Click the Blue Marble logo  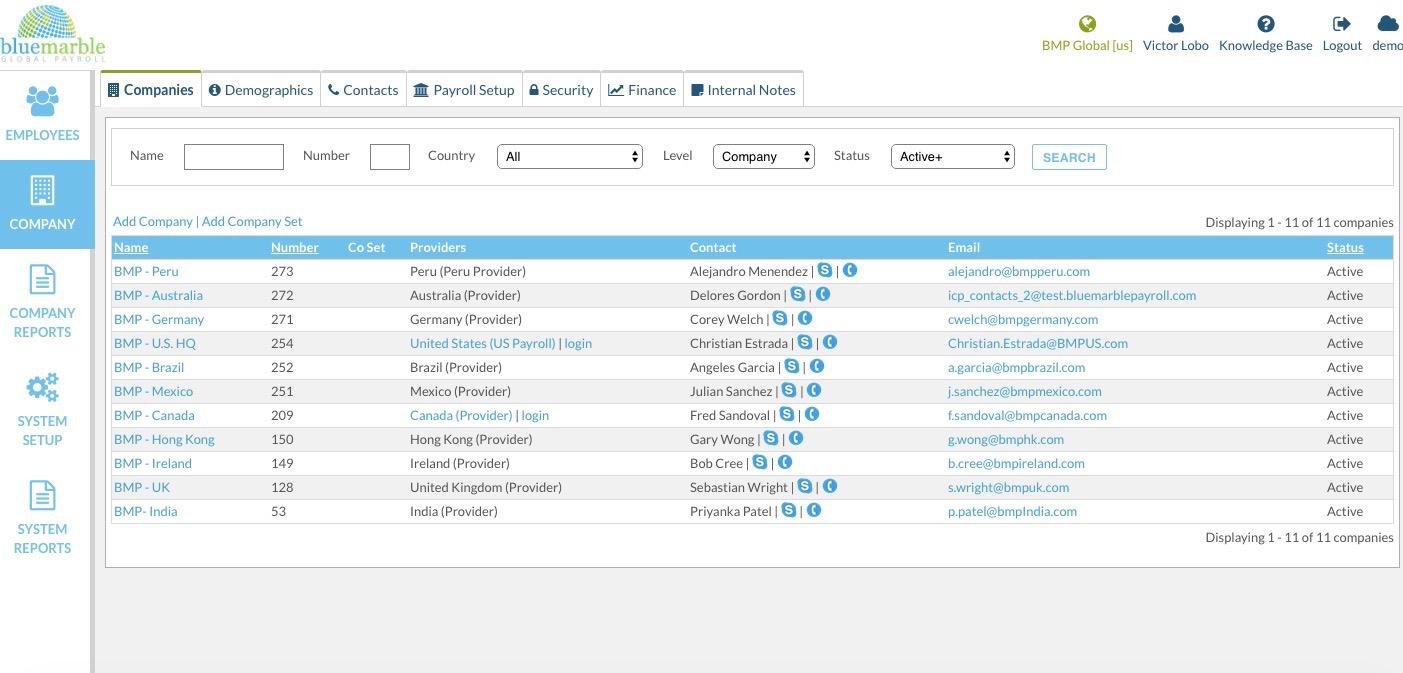click(52, 34)
